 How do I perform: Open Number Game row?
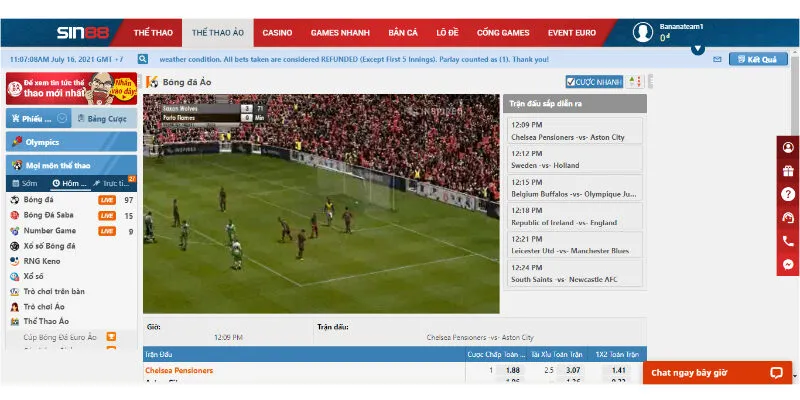(71, 231)
